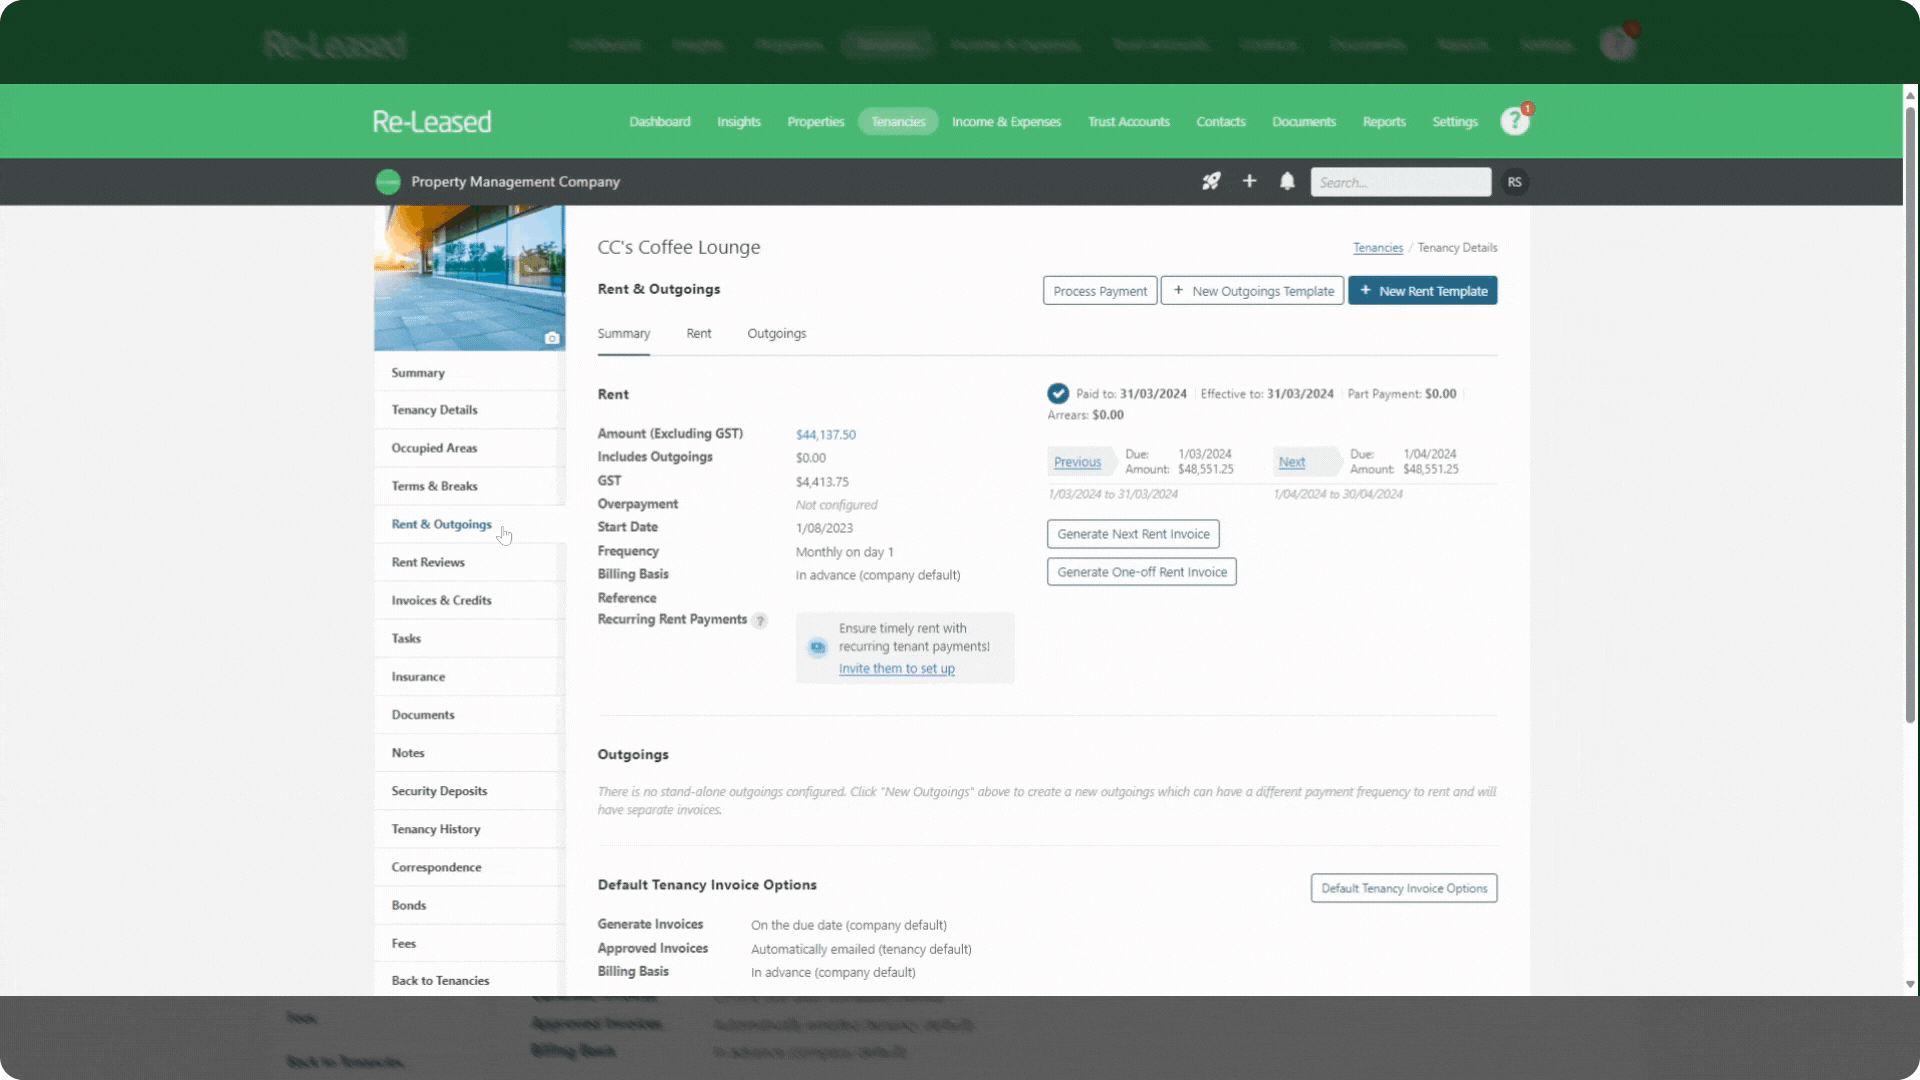Select Notes in the sidebar
The width and height of the screenshot is (1920, 1080).
(469, 753)
